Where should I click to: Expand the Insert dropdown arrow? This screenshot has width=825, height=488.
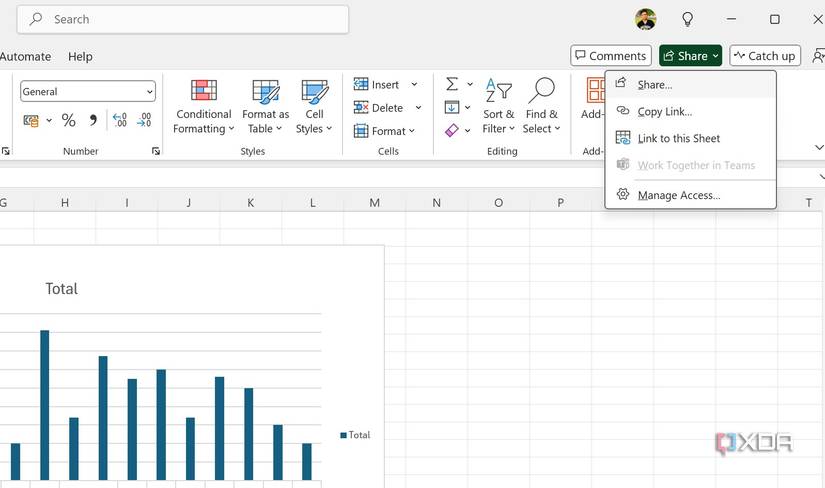pos(415,84)
